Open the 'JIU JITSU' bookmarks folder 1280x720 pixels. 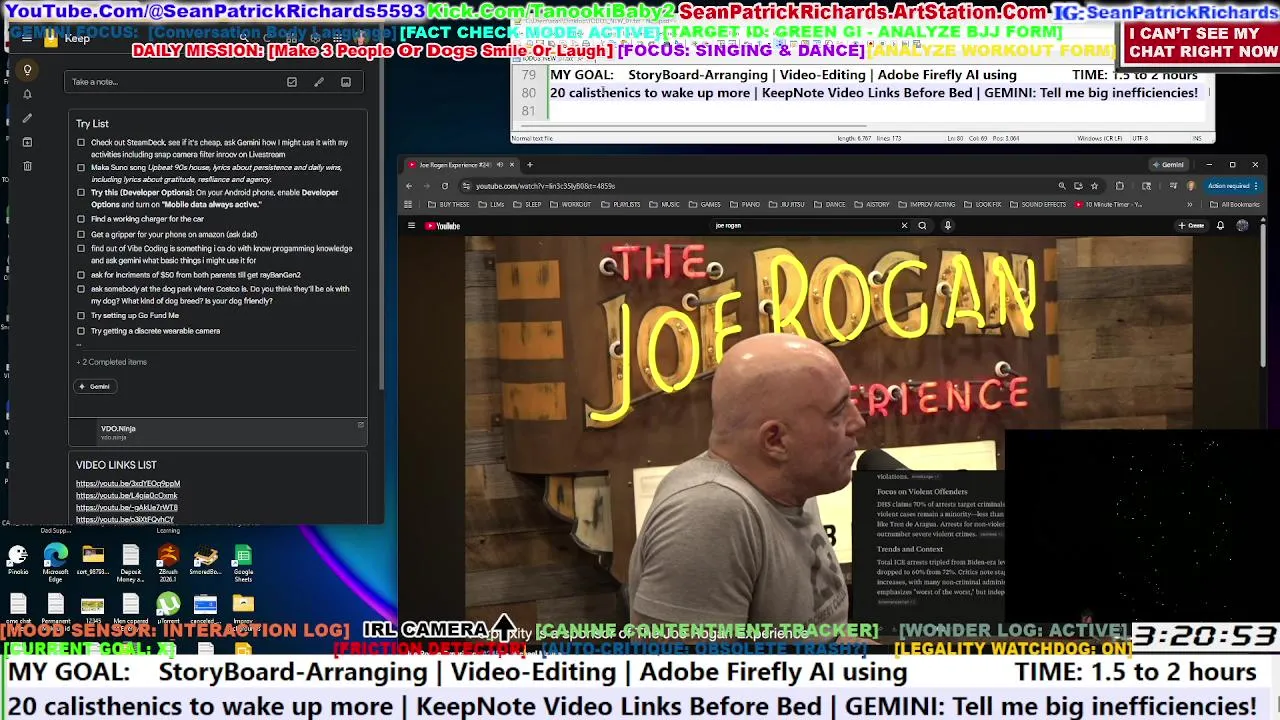pos(787,205)
